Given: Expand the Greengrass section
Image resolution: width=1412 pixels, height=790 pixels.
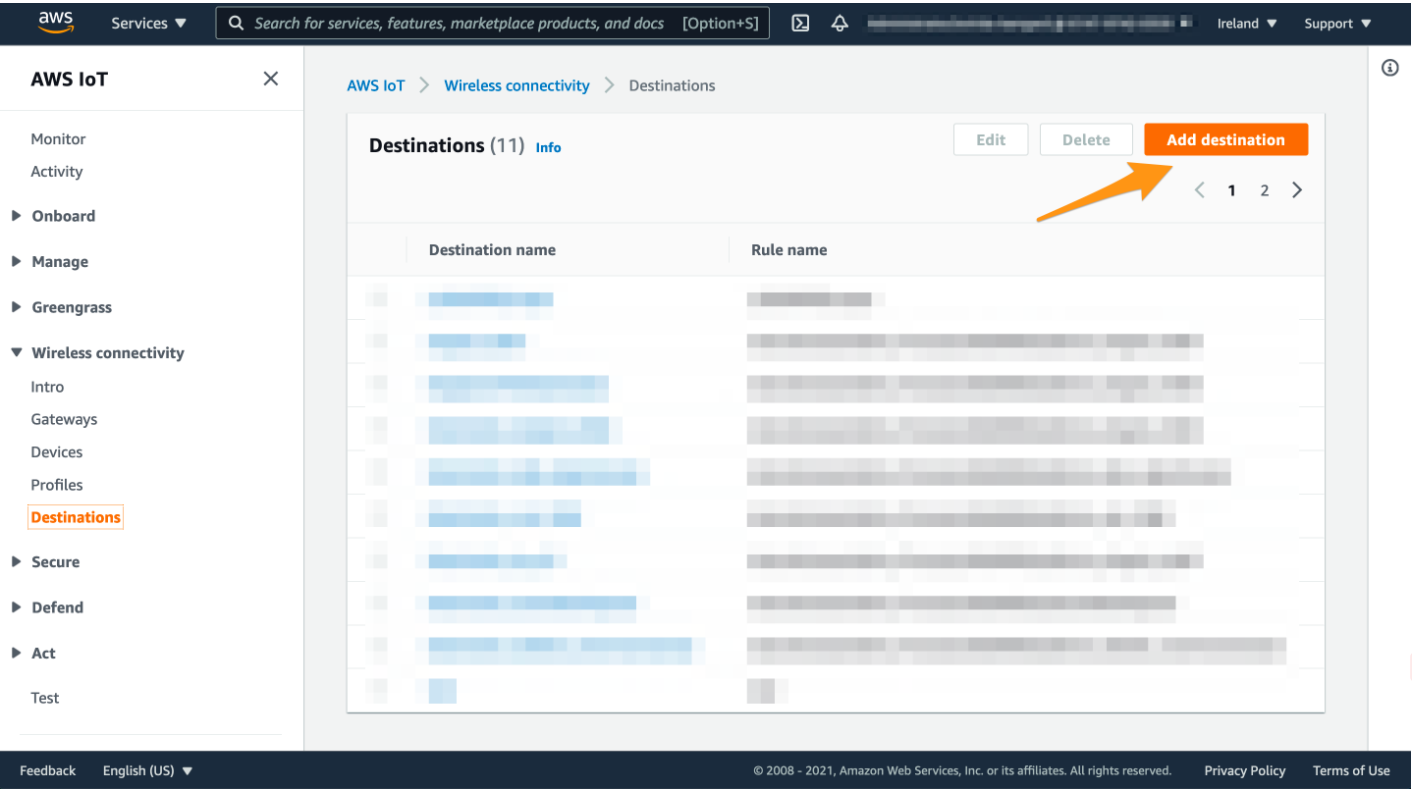Looking at the screenshot, I should 62,308.
